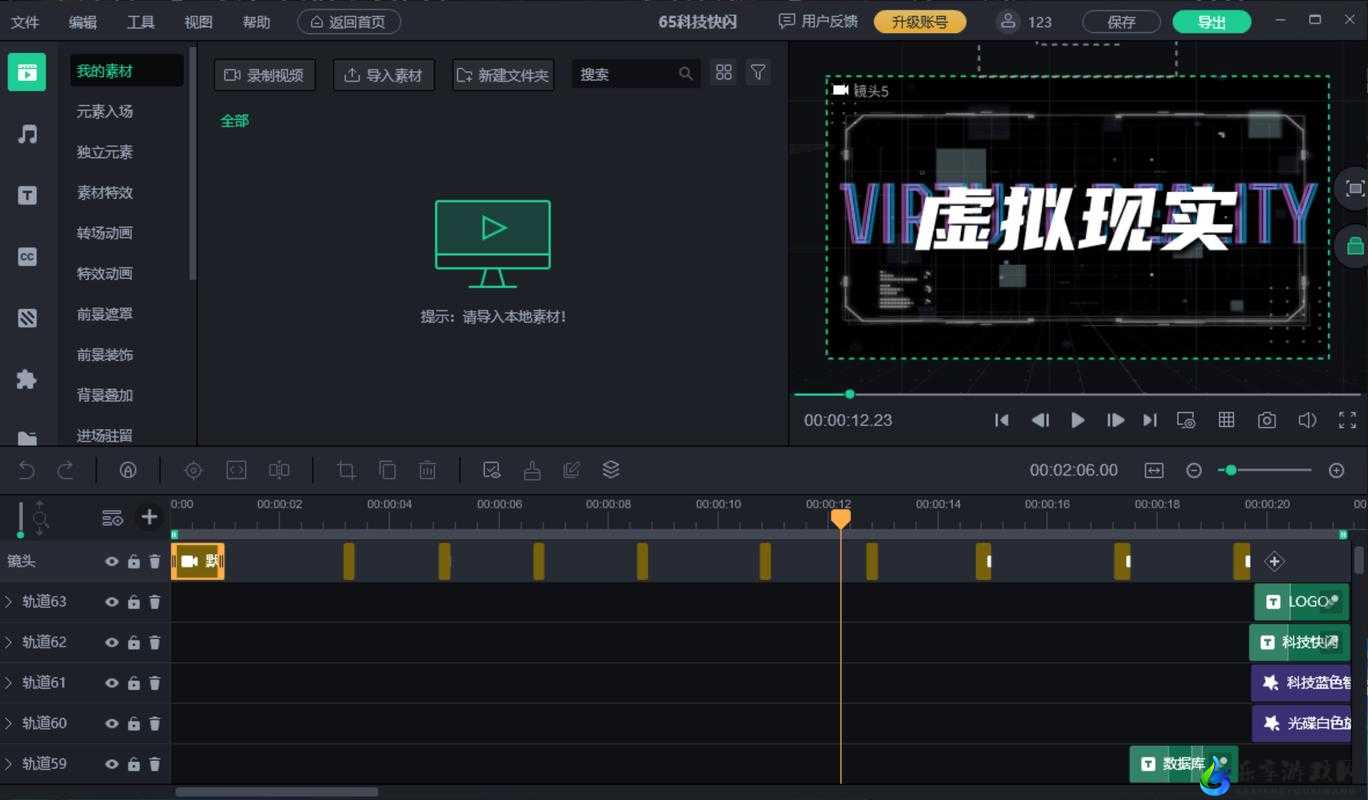
Task: Click the bracketed frame toolbar icon
Action: 236,470
